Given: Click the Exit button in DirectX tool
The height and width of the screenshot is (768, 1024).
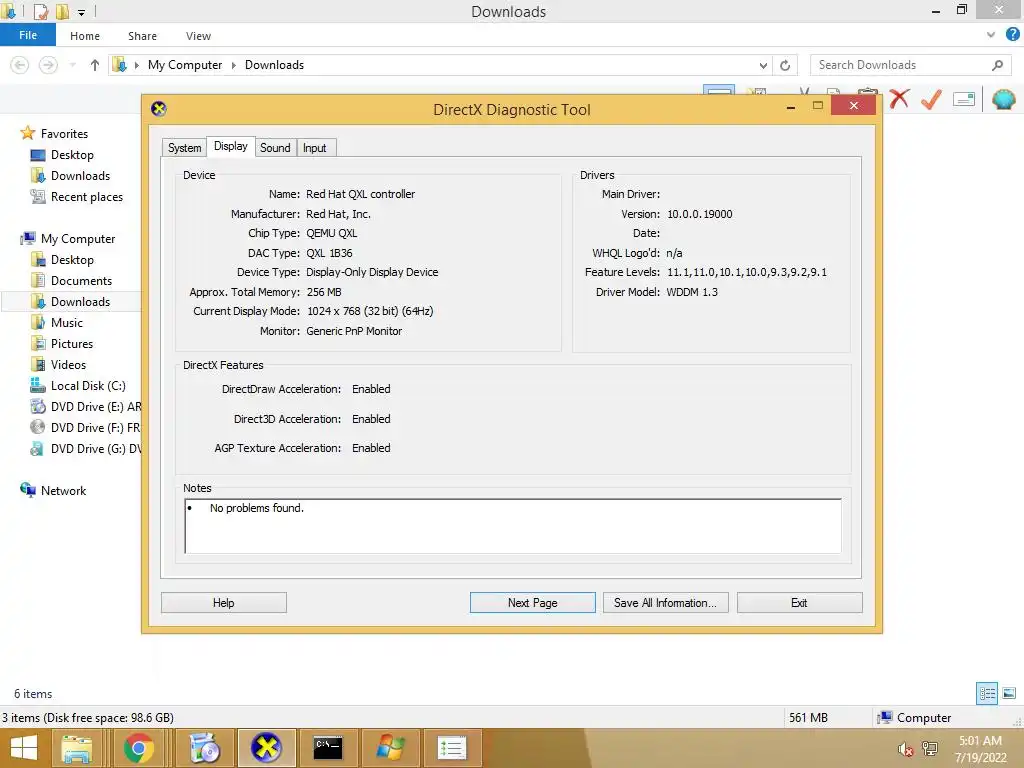Looking at the screenshot, I should coord(799,603).
